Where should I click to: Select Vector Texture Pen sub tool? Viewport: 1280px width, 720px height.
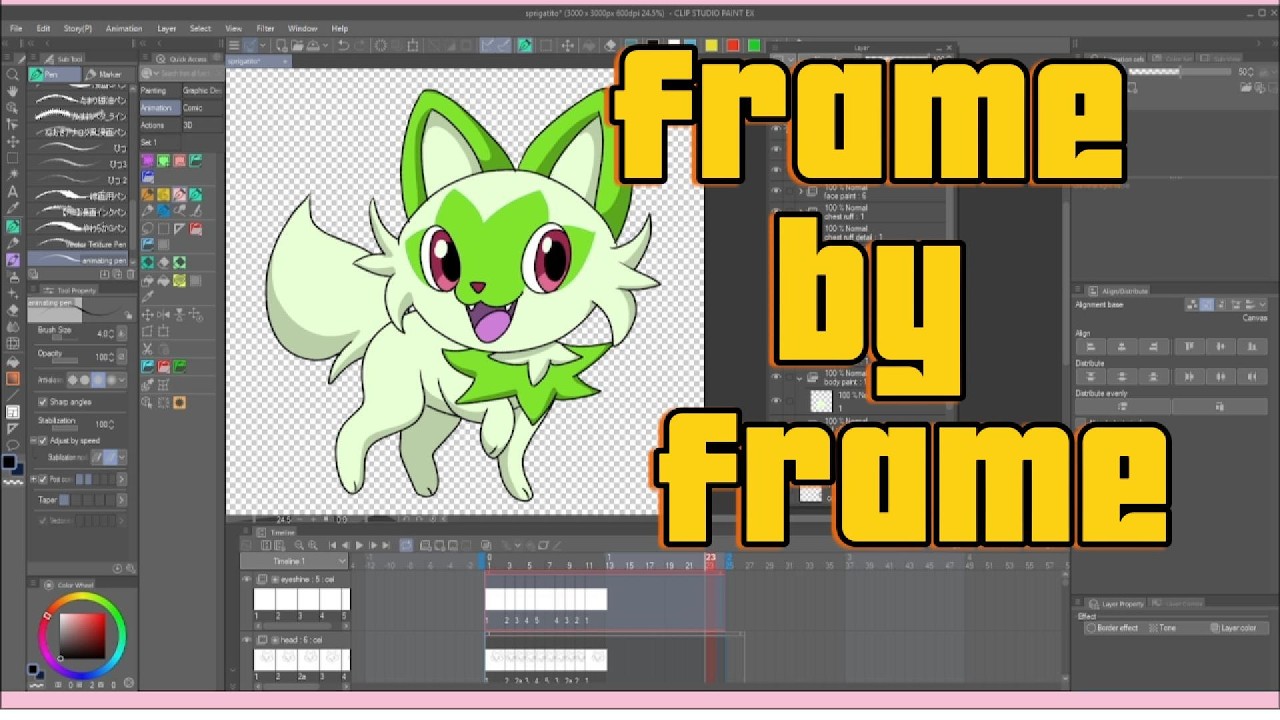[x=79, y=243]
